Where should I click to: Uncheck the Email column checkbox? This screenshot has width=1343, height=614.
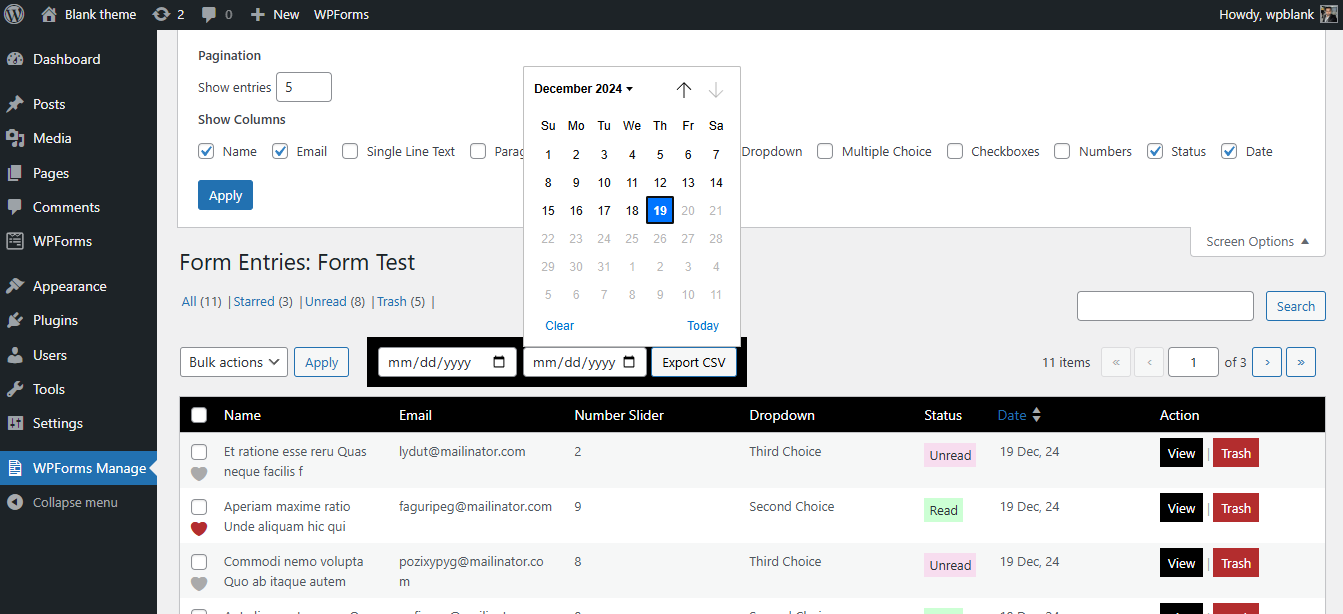point(281,152)
